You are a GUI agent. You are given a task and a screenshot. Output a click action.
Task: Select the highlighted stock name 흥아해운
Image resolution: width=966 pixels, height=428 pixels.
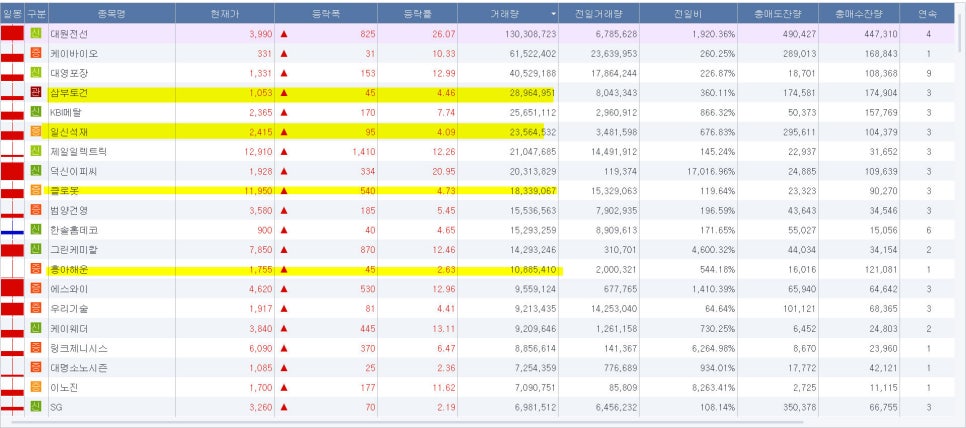[69, 269]
